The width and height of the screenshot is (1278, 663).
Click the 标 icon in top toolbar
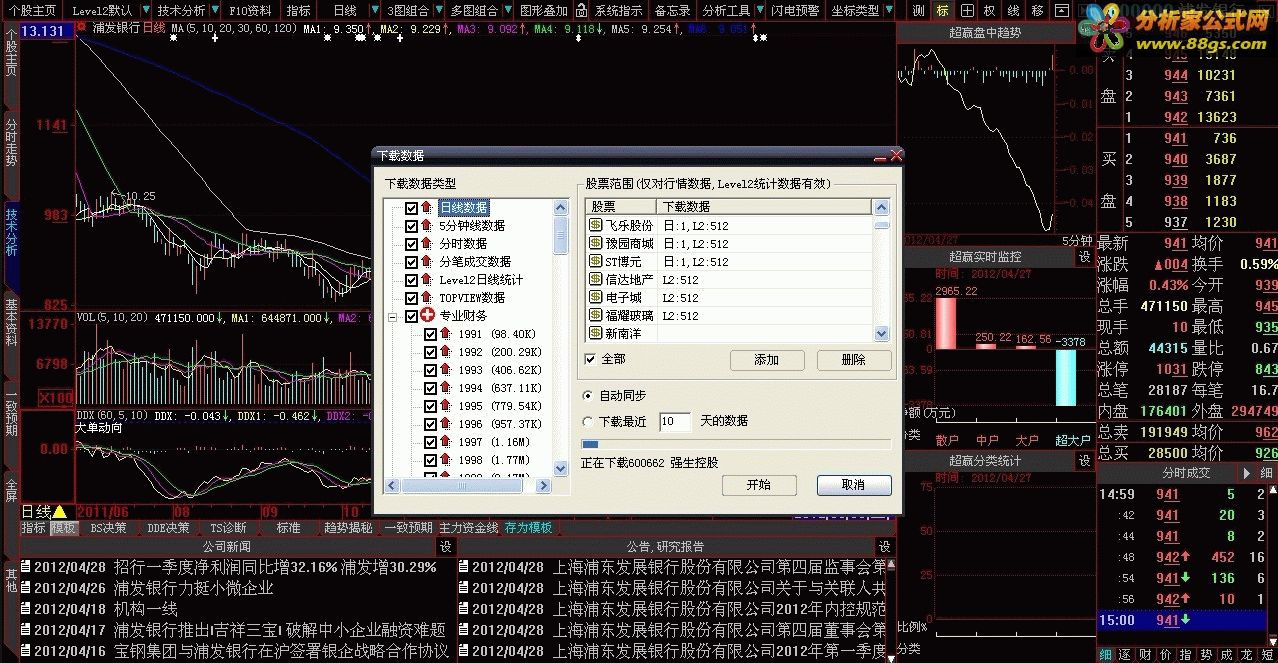(942, 10)
